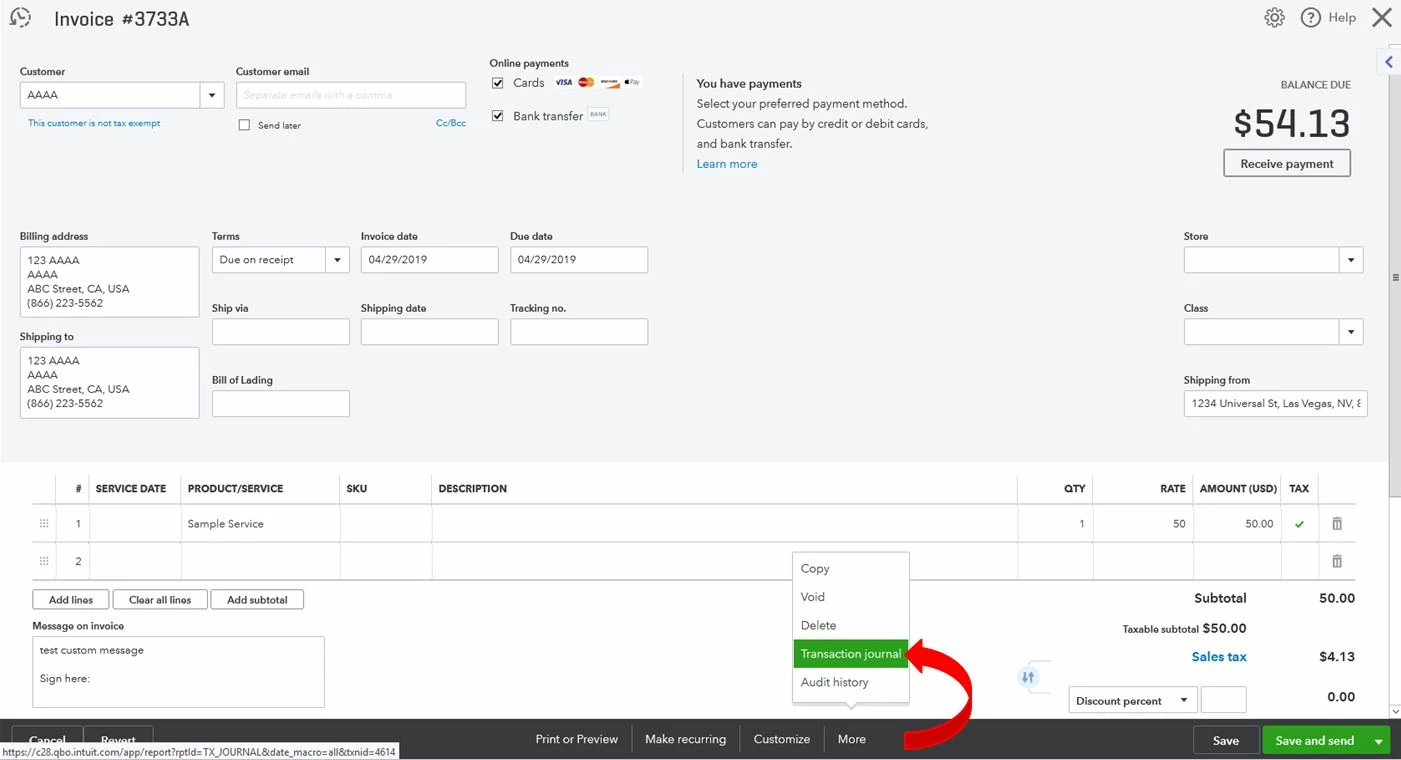Select Transaction journal from the More menu
The image size is (1401, 760).
pyautogui.click(x=851, y=654)
